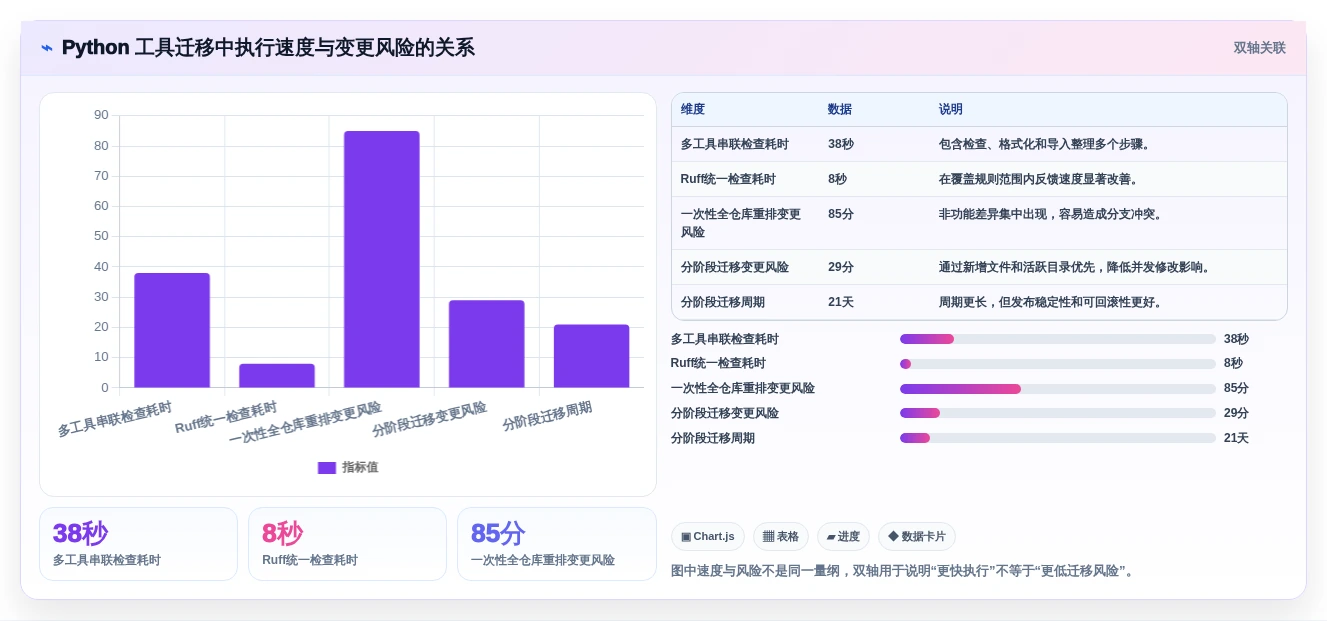Click the 38 bar for 多工具串联检查耗时 in chart

click(x=172, y=330)
